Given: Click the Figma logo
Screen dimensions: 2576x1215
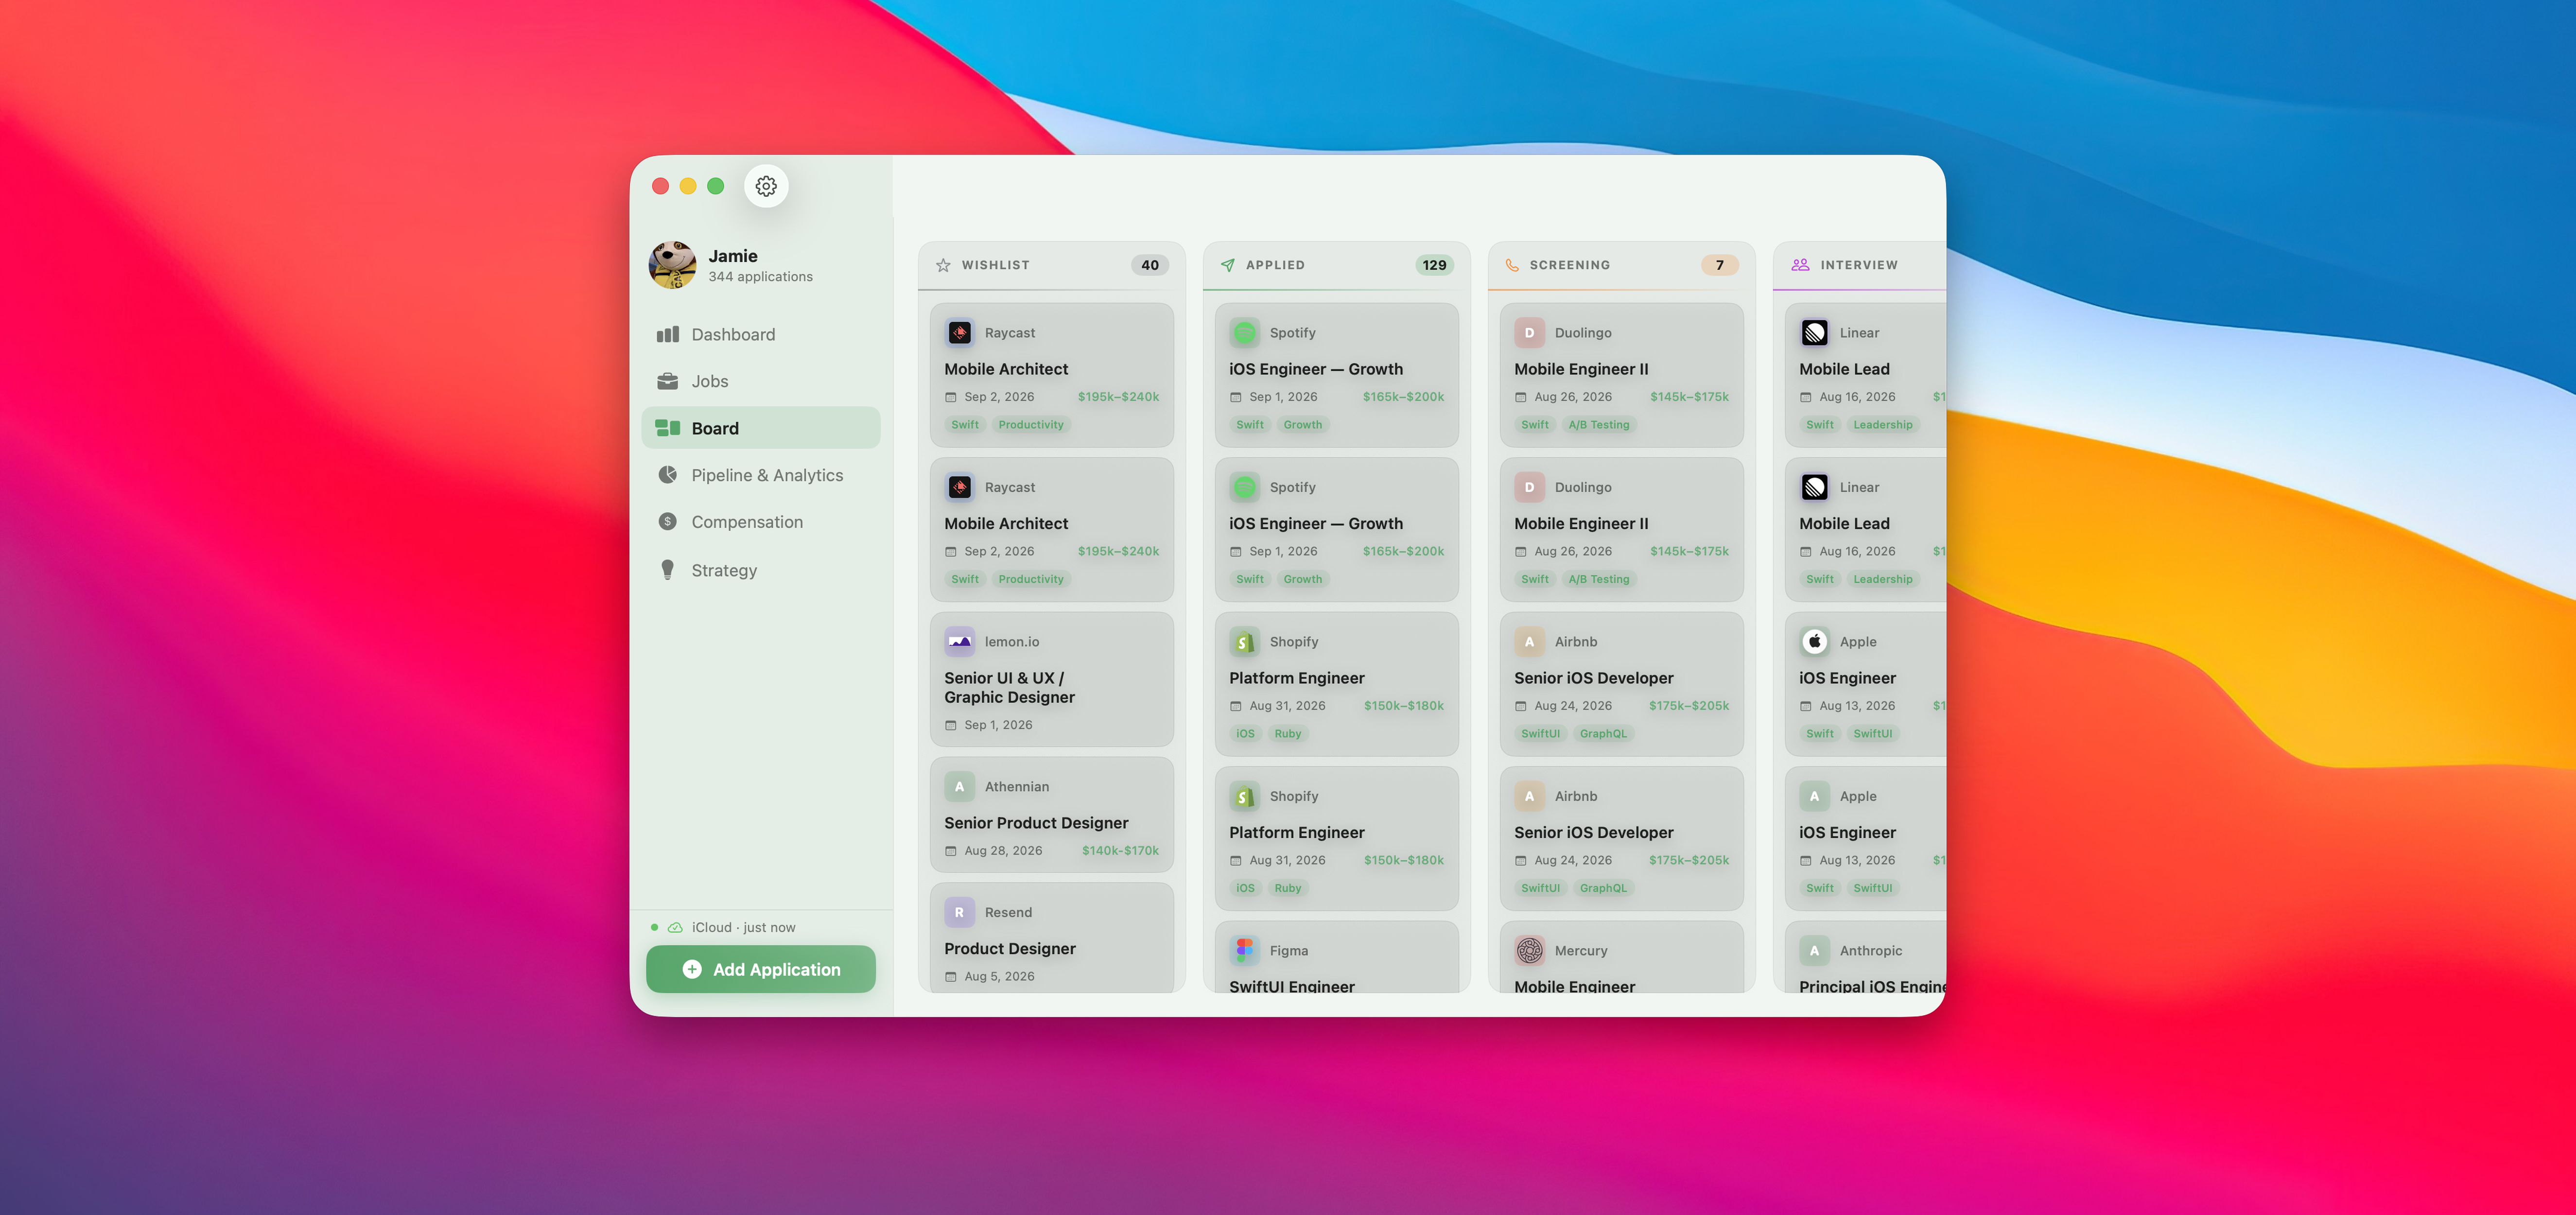Looking at the screenshot, I should click(x=1245, y=950).
